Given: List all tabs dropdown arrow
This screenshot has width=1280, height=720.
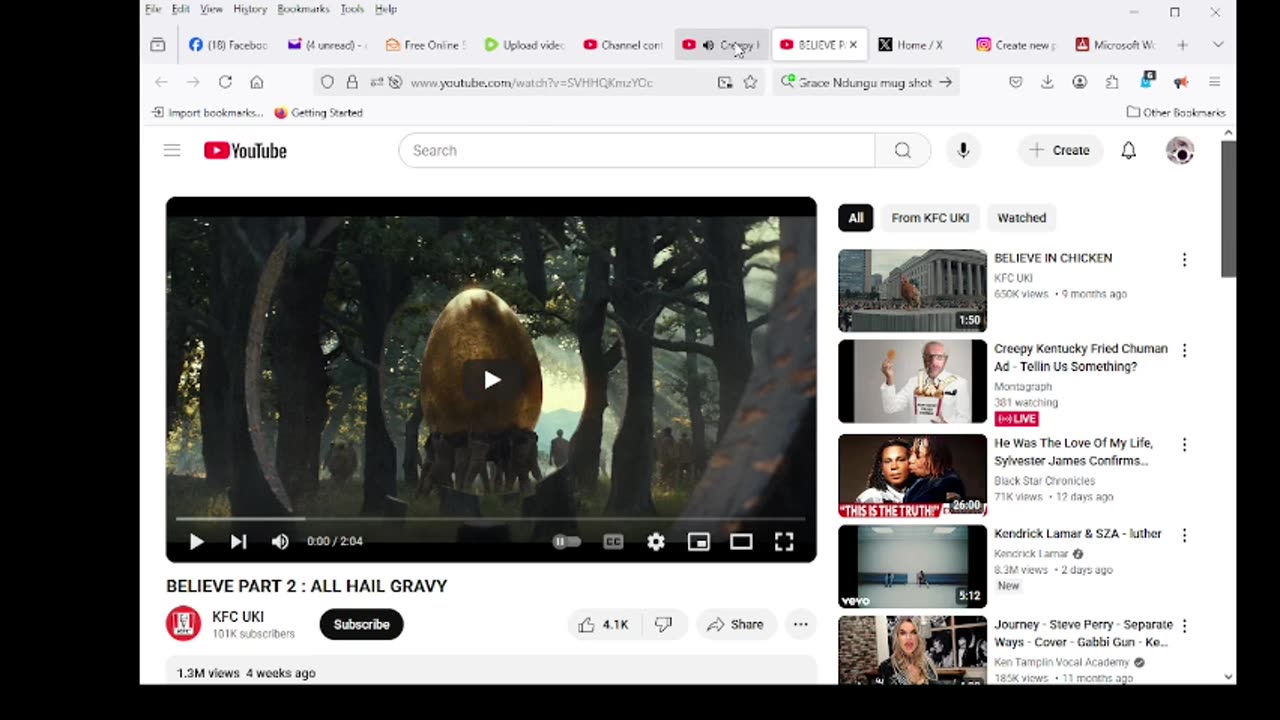Looking at the screenshot, I should pyautogui.click(x=1217, y=45).
